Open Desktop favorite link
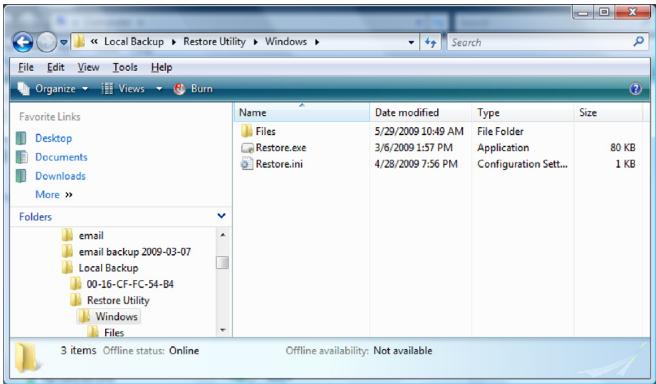The height and width of the screenshot is (384, 656). click(x=53, y=138)
